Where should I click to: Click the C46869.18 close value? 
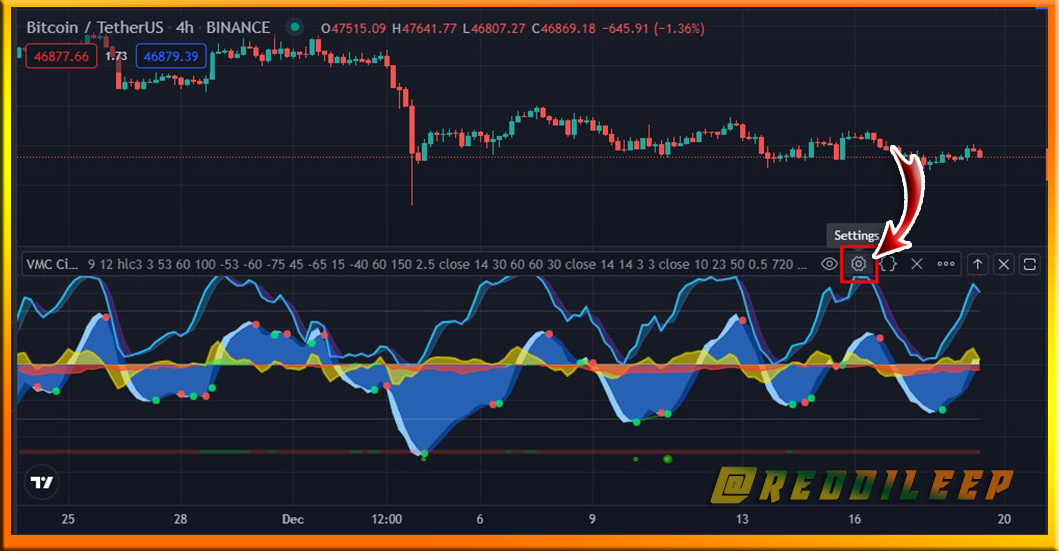[x=563, y=28]
